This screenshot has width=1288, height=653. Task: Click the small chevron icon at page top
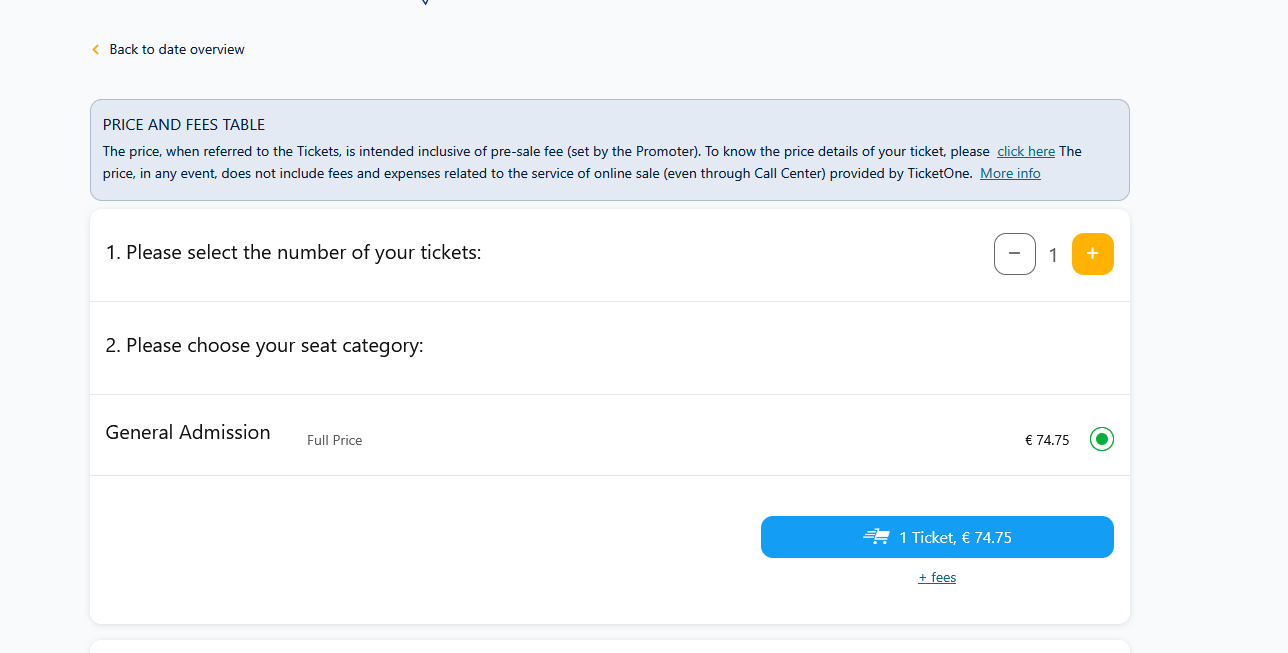click(x=425, y=3)
